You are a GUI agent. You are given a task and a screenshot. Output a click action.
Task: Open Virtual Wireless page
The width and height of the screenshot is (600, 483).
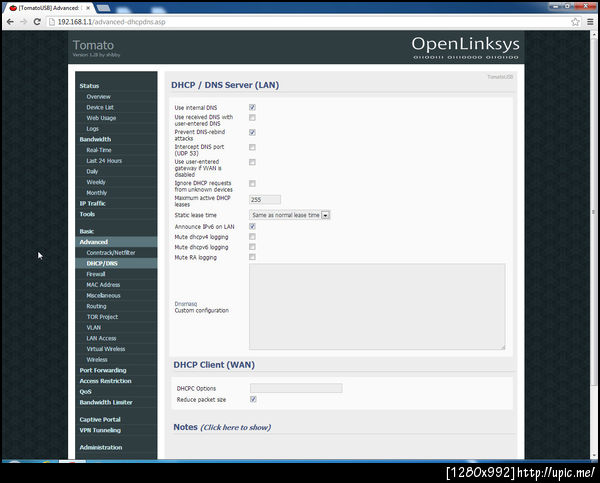(106, 349)
